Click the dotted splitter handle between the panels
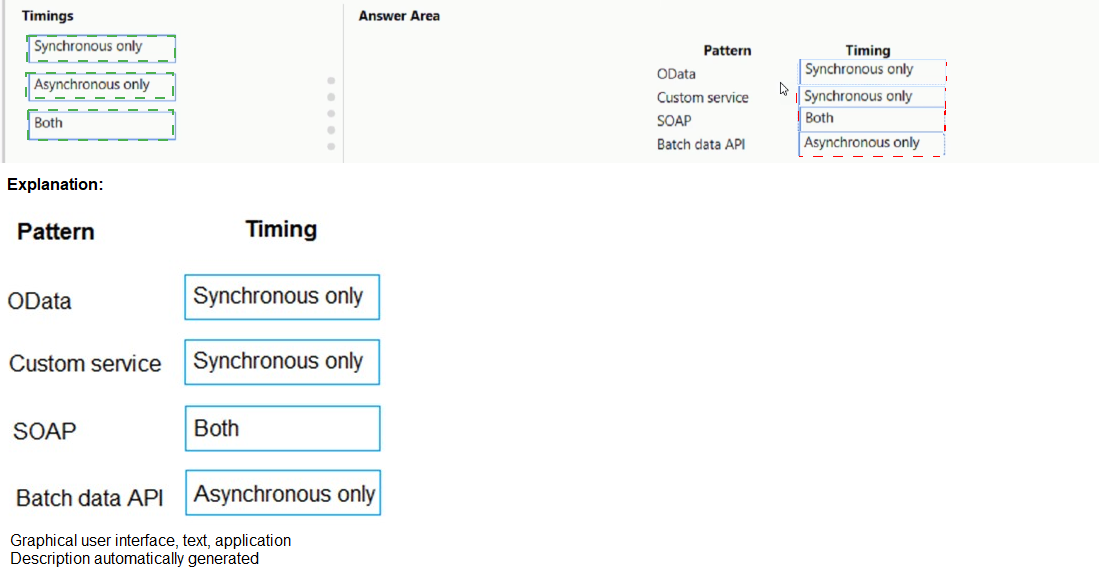 coord(331,113)
